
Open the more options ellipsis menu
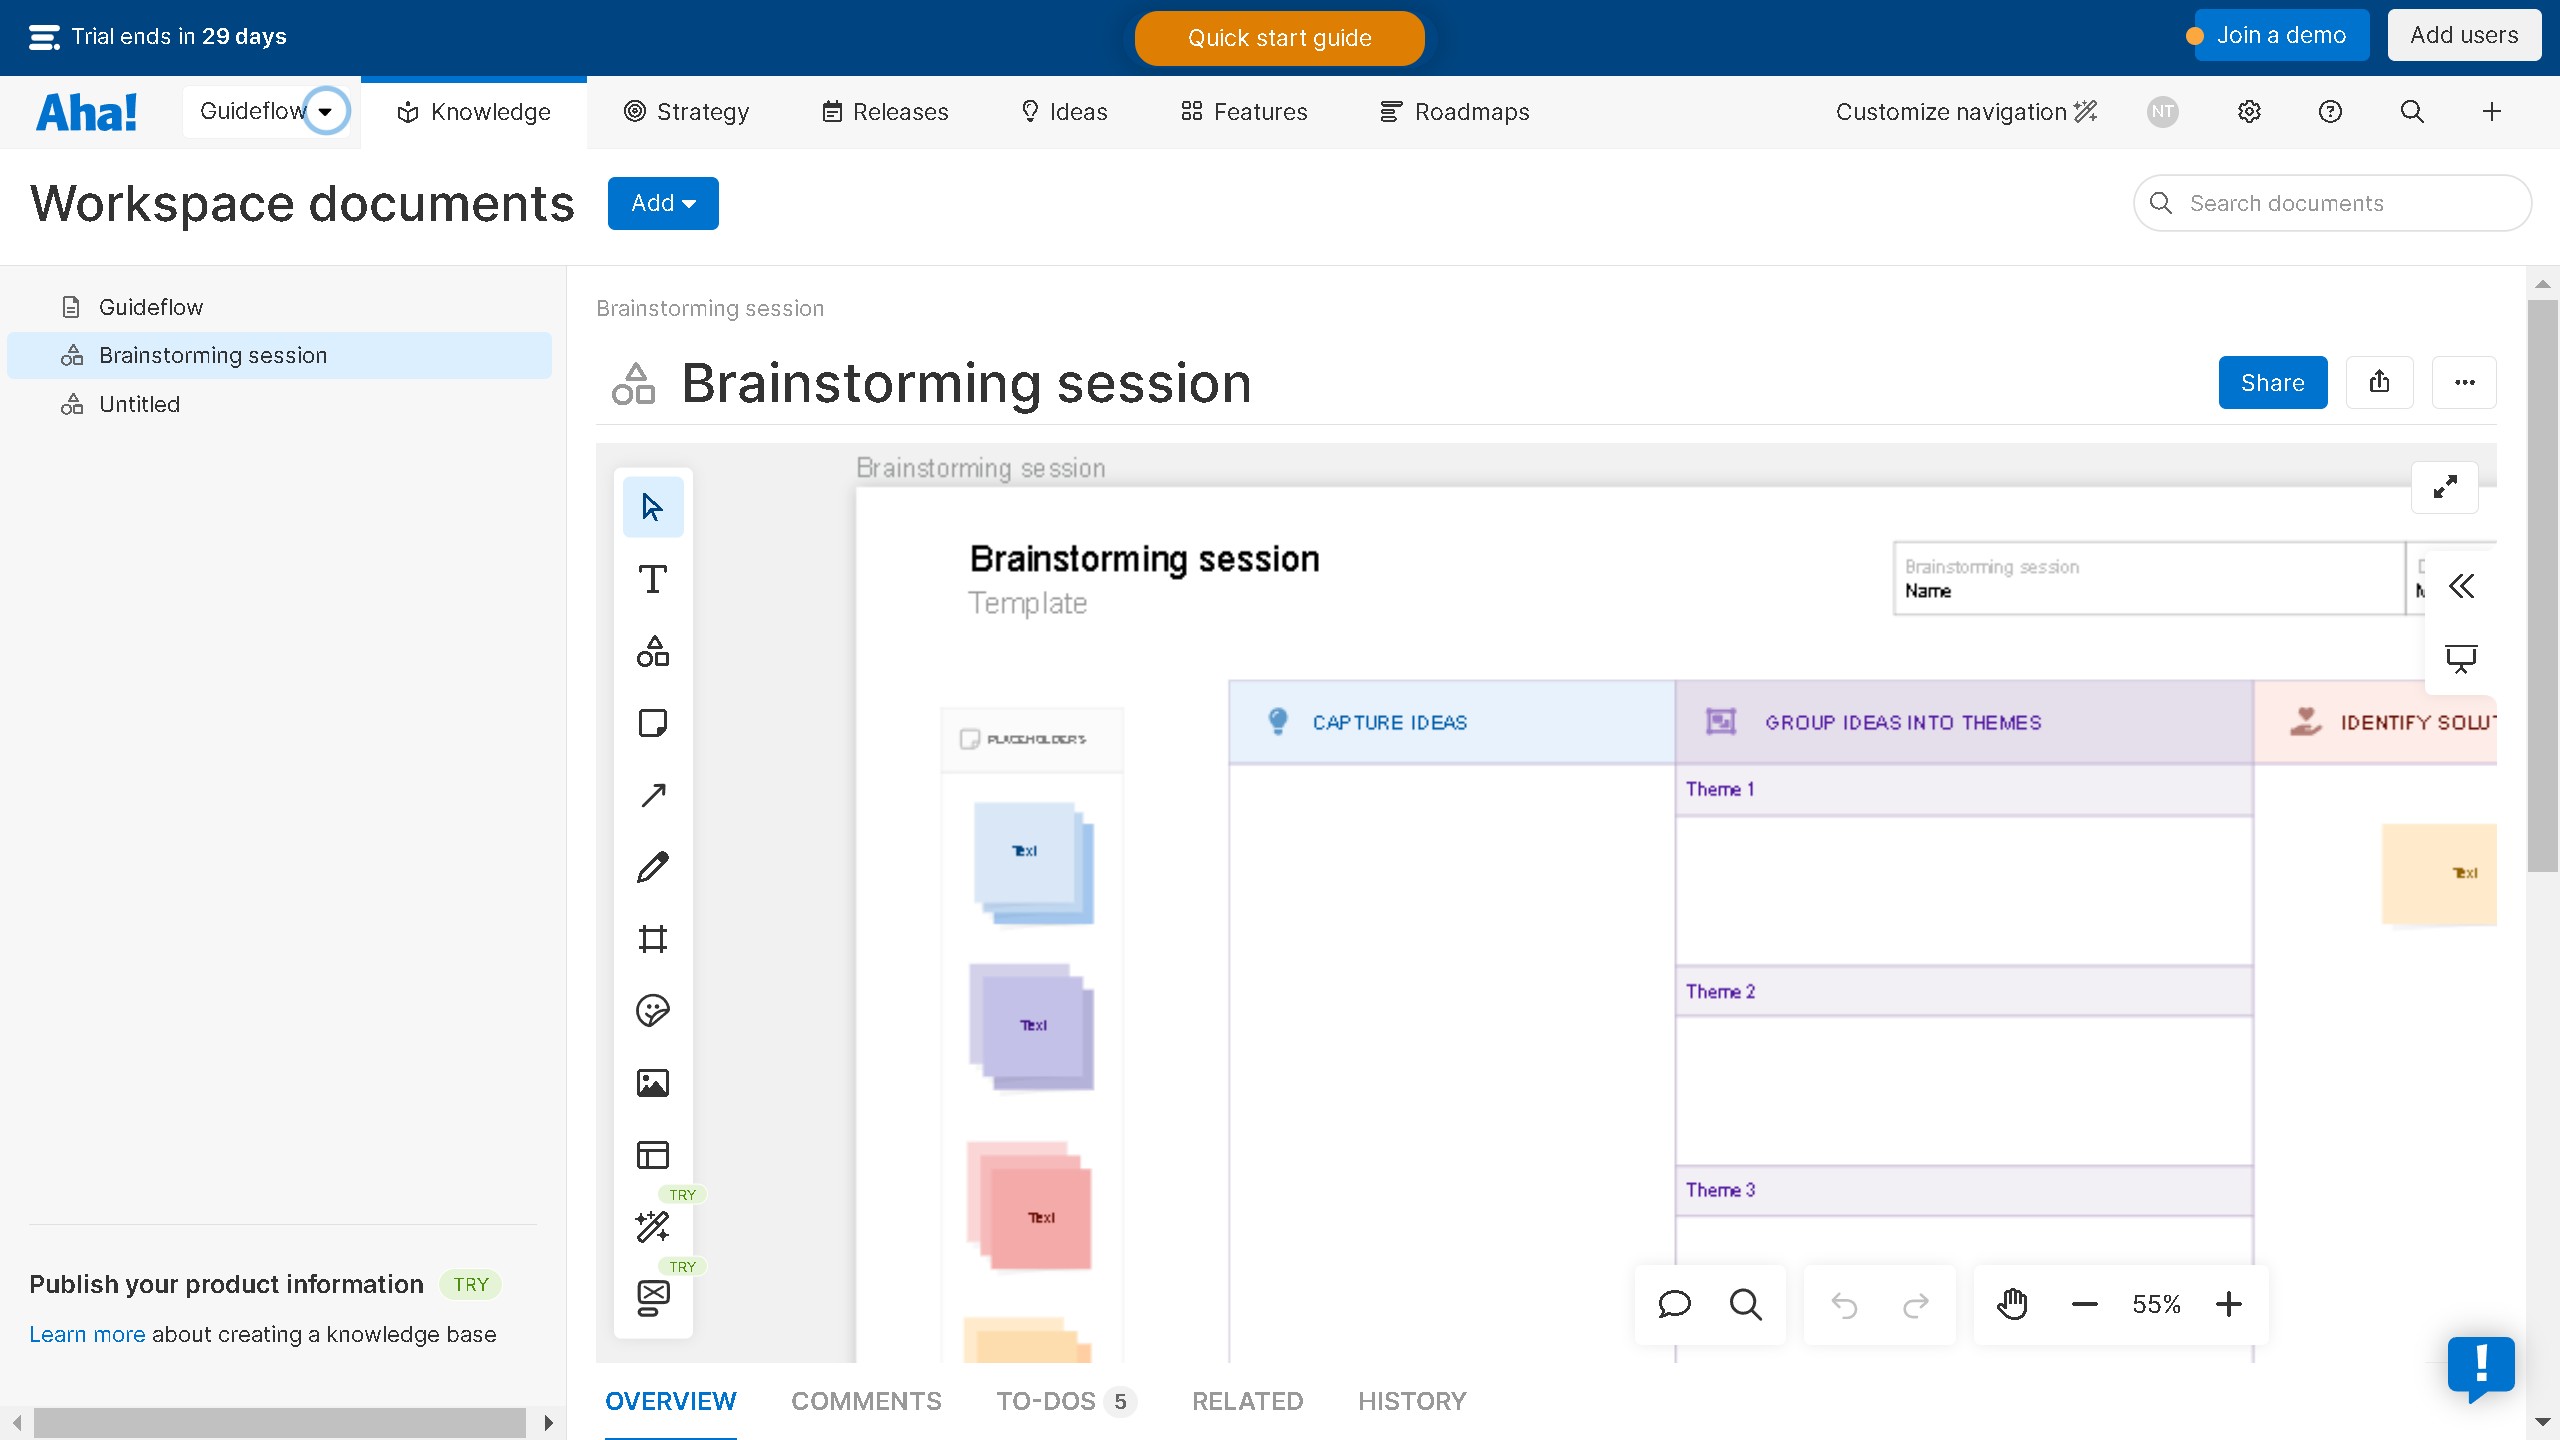[2464, 383]
